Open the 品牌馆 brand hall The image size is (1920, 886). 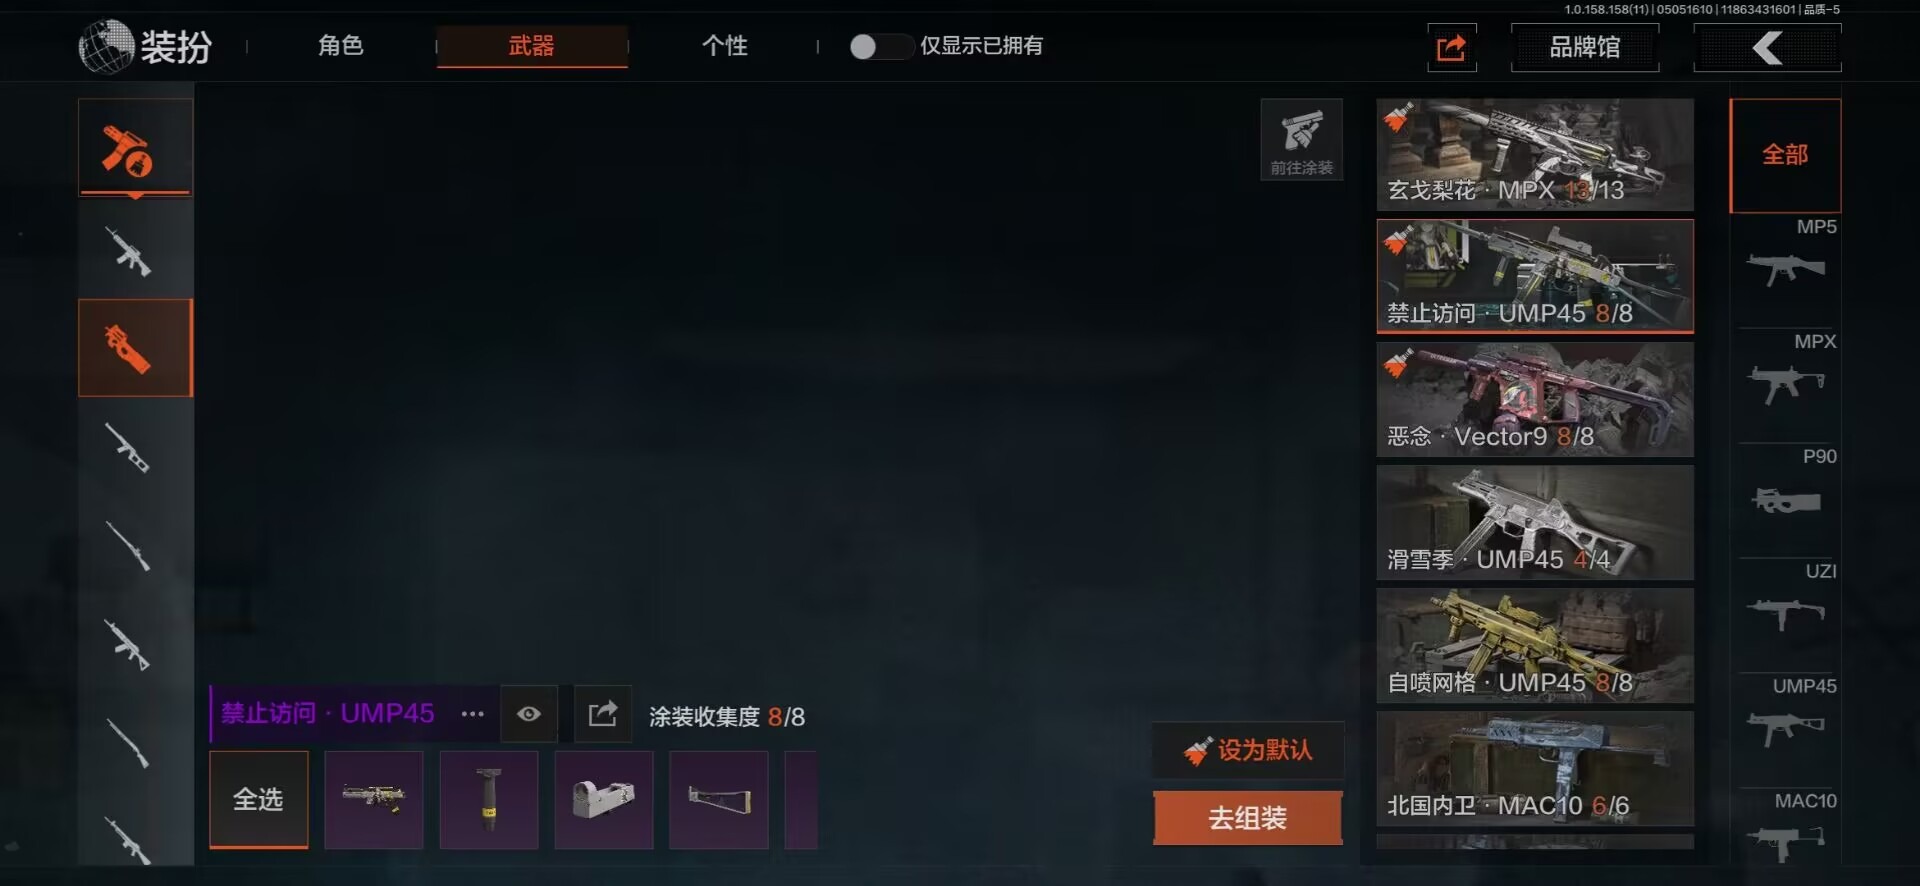[1585, 47]
